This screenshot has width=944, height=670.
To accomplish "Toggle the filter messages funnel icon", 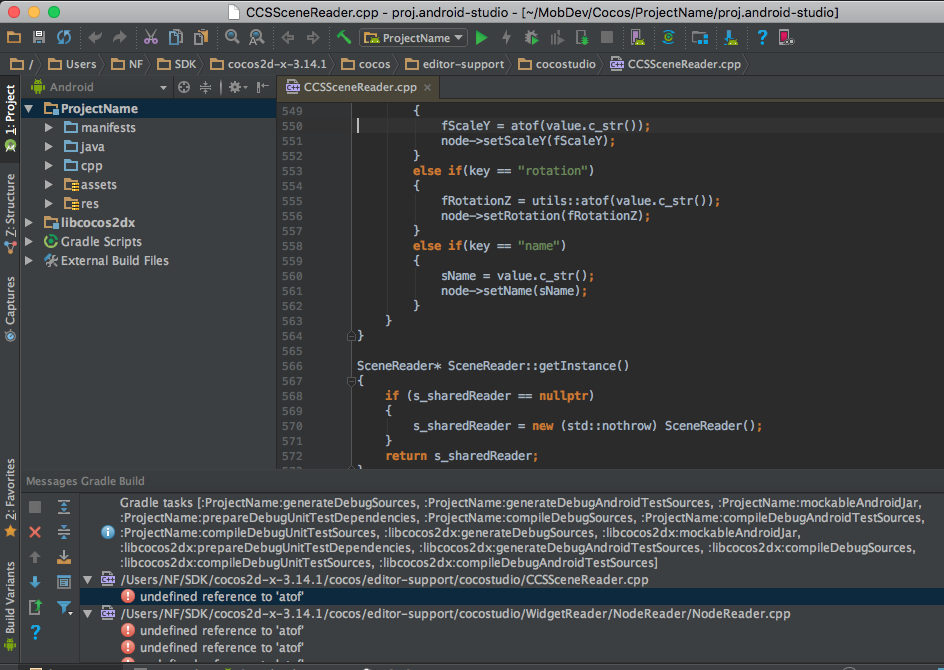I will (x=64, y=606).
